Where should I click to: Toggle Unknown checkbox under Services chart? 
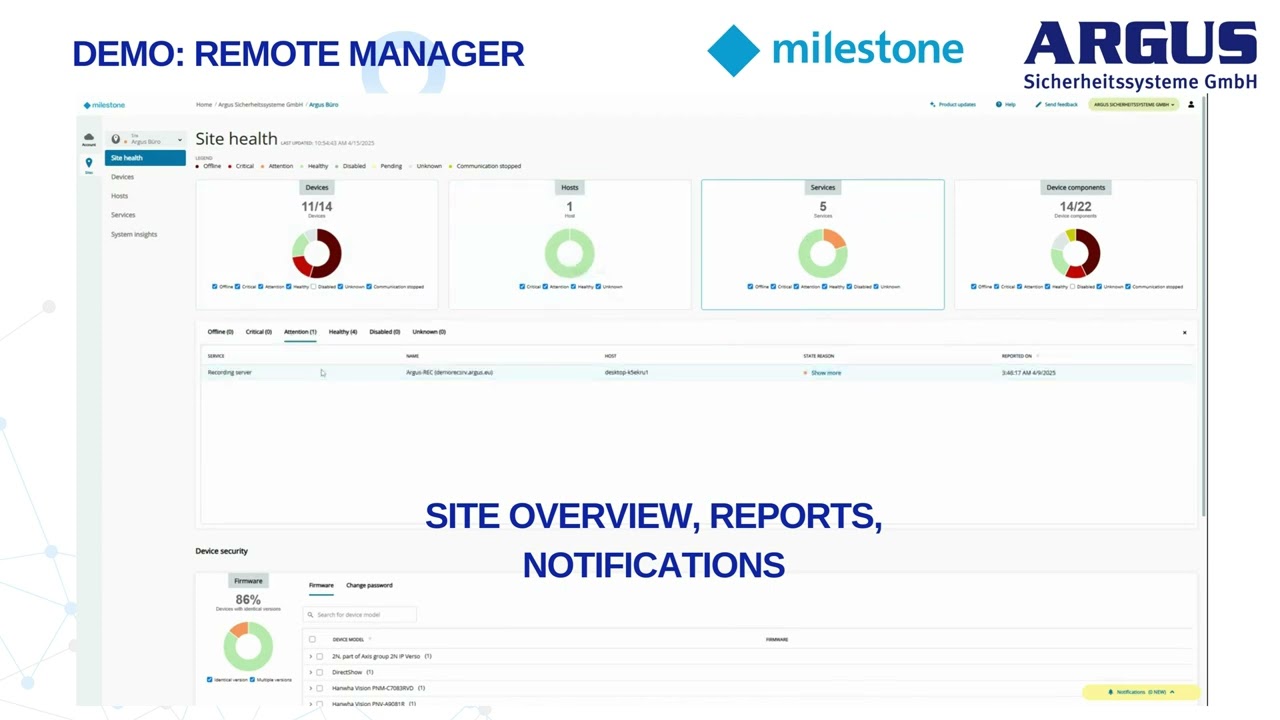[x=876, y=287]
